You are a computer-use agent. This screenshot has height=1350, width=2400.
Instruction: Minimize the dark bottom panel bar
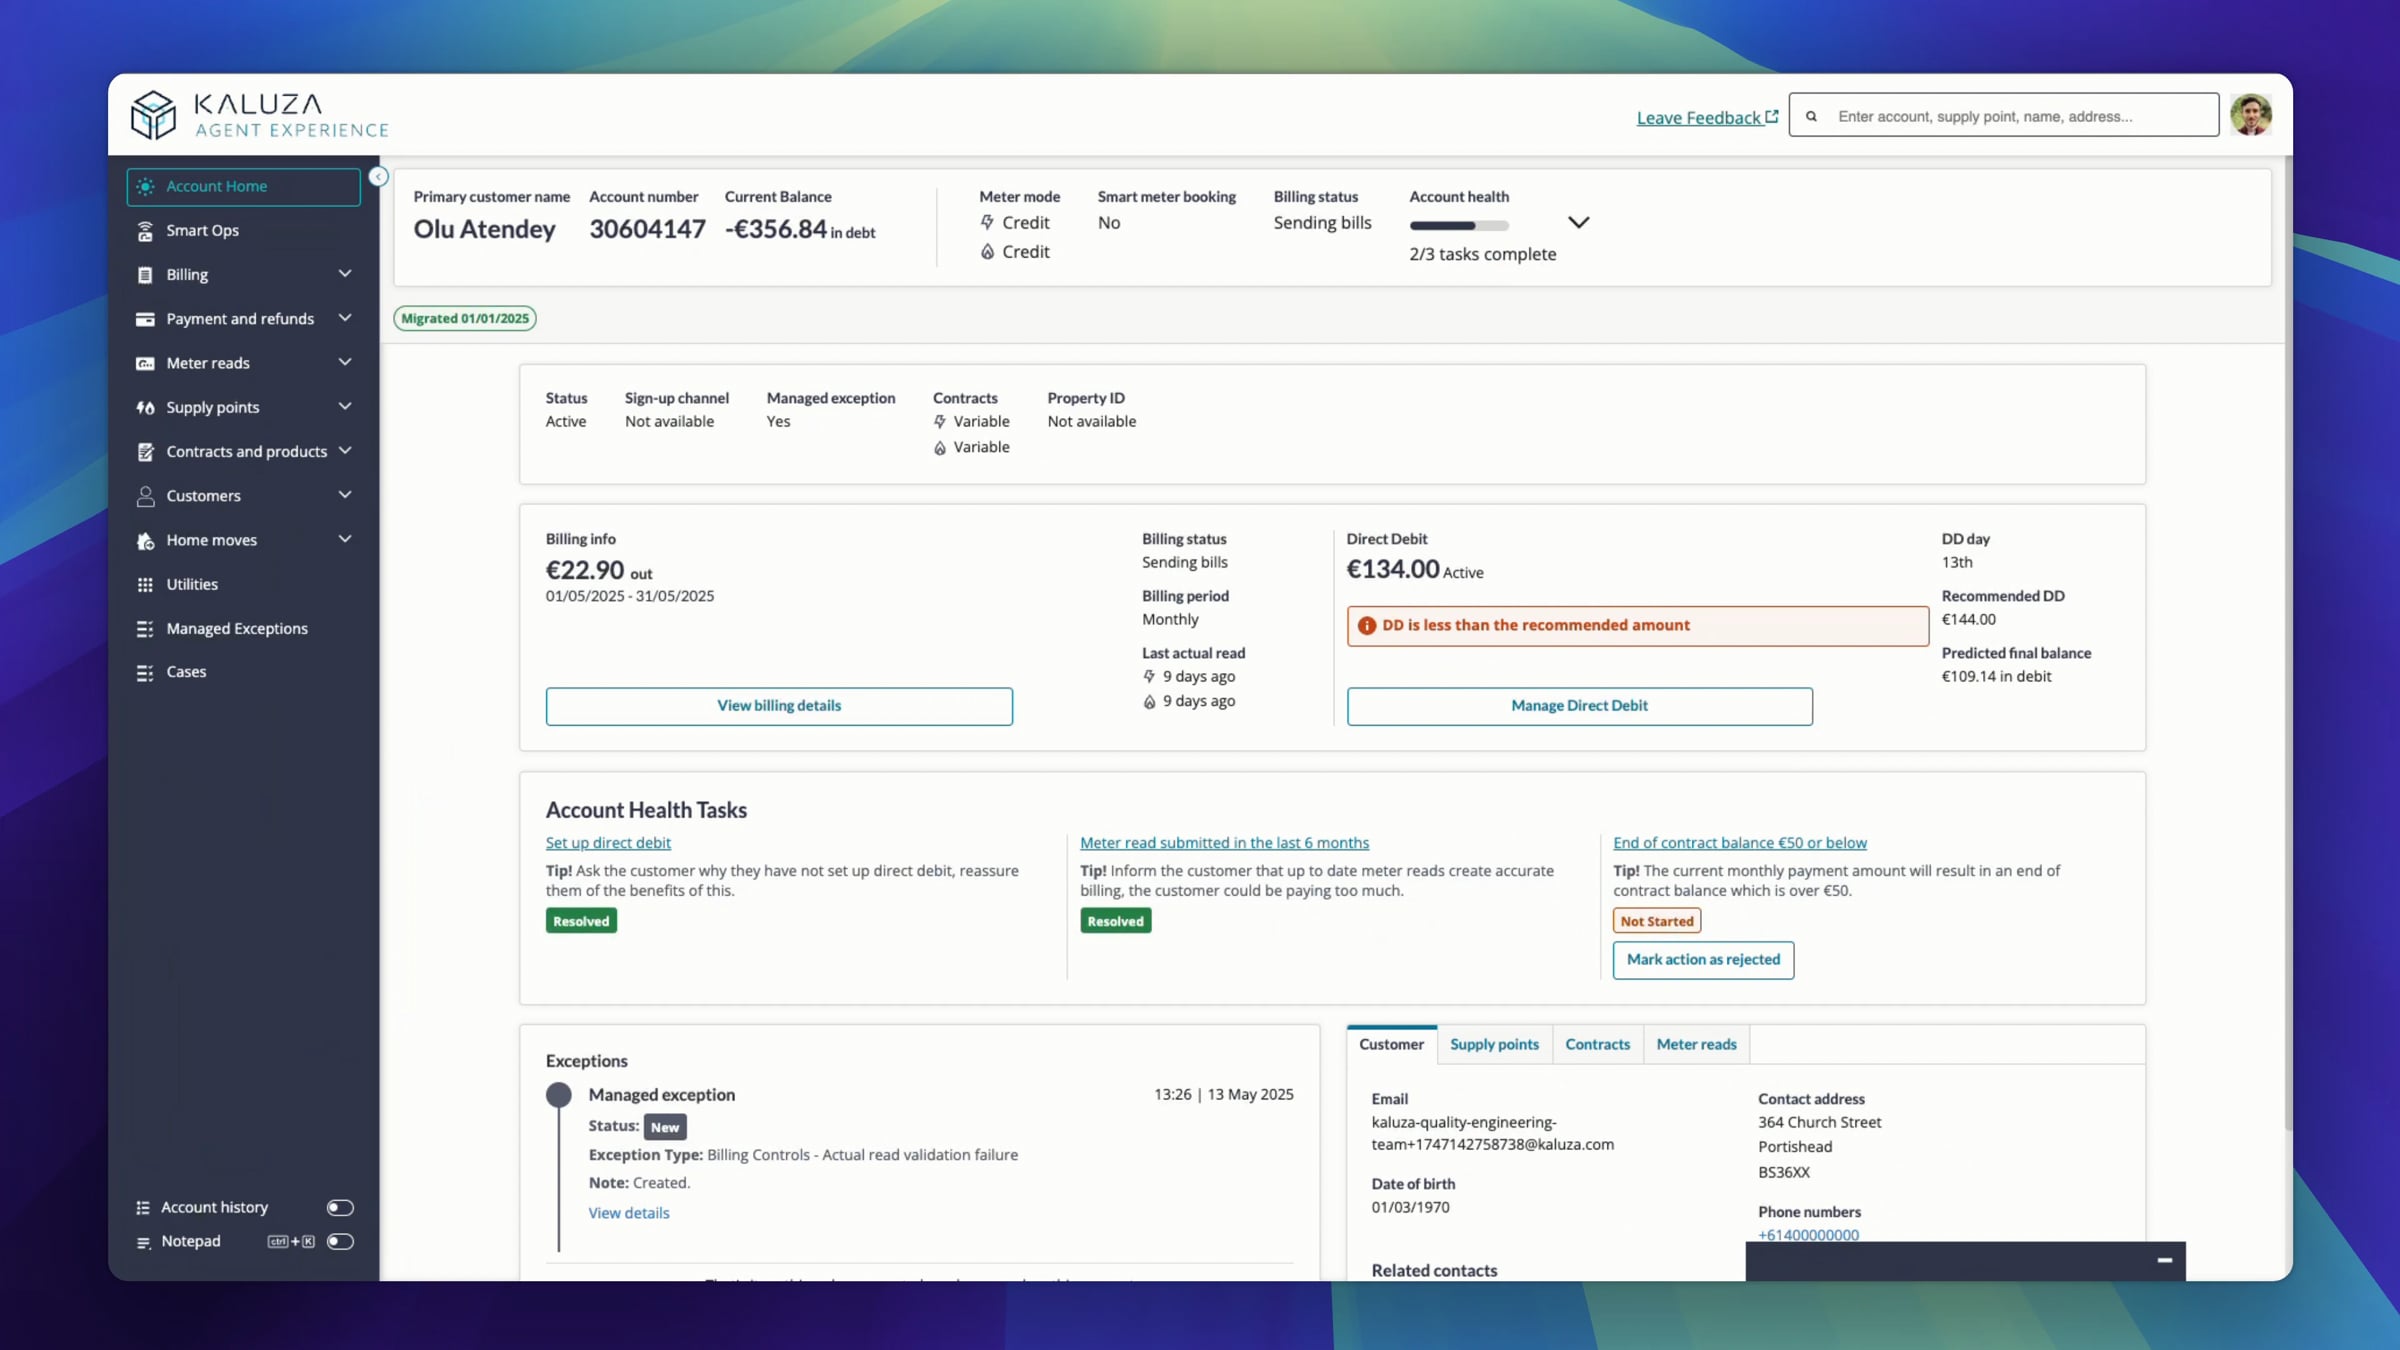point(2164,1260)
